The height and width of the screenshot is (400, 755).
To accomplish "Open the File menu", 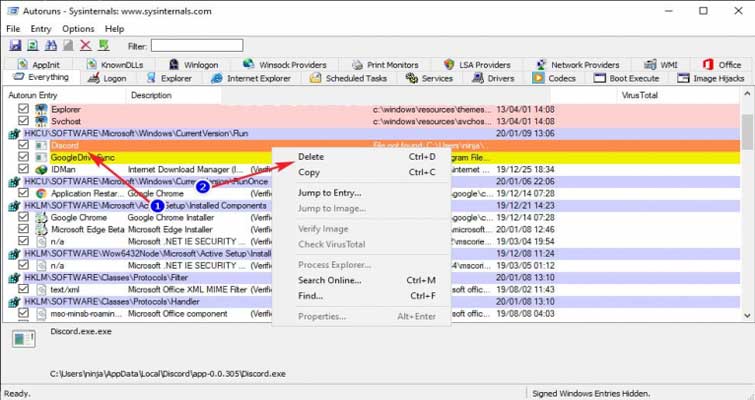I will coord(13,29).
